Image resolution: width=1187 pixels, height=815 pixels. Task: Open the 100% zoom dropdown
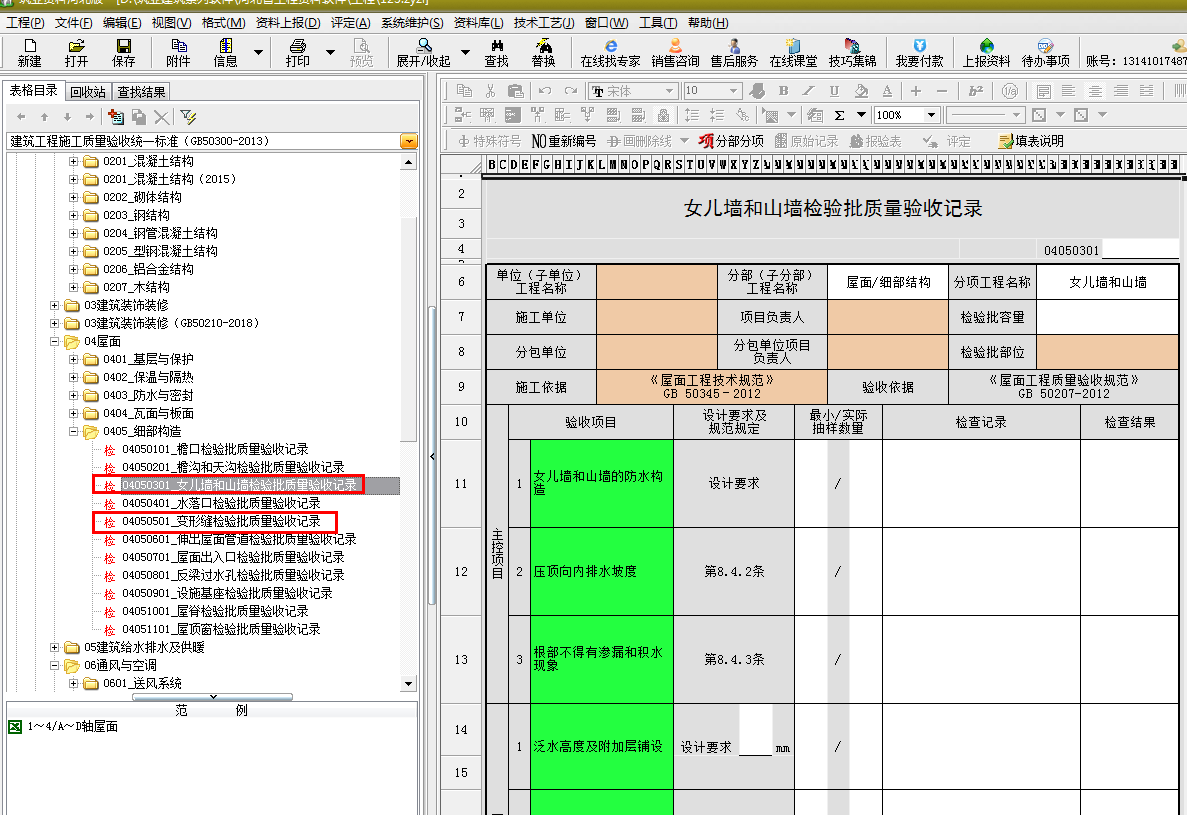pos(932,115)
